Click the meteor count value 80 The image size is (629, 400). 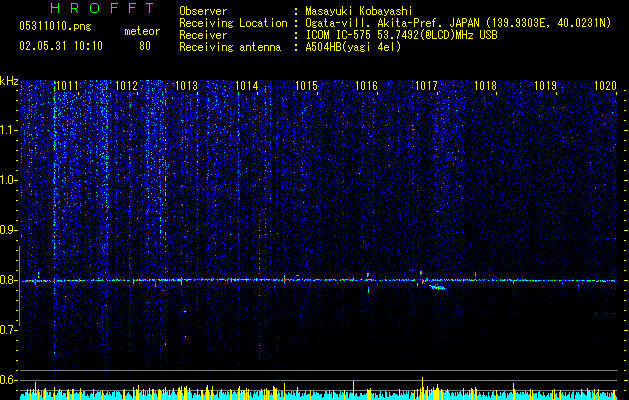point(145,46)
